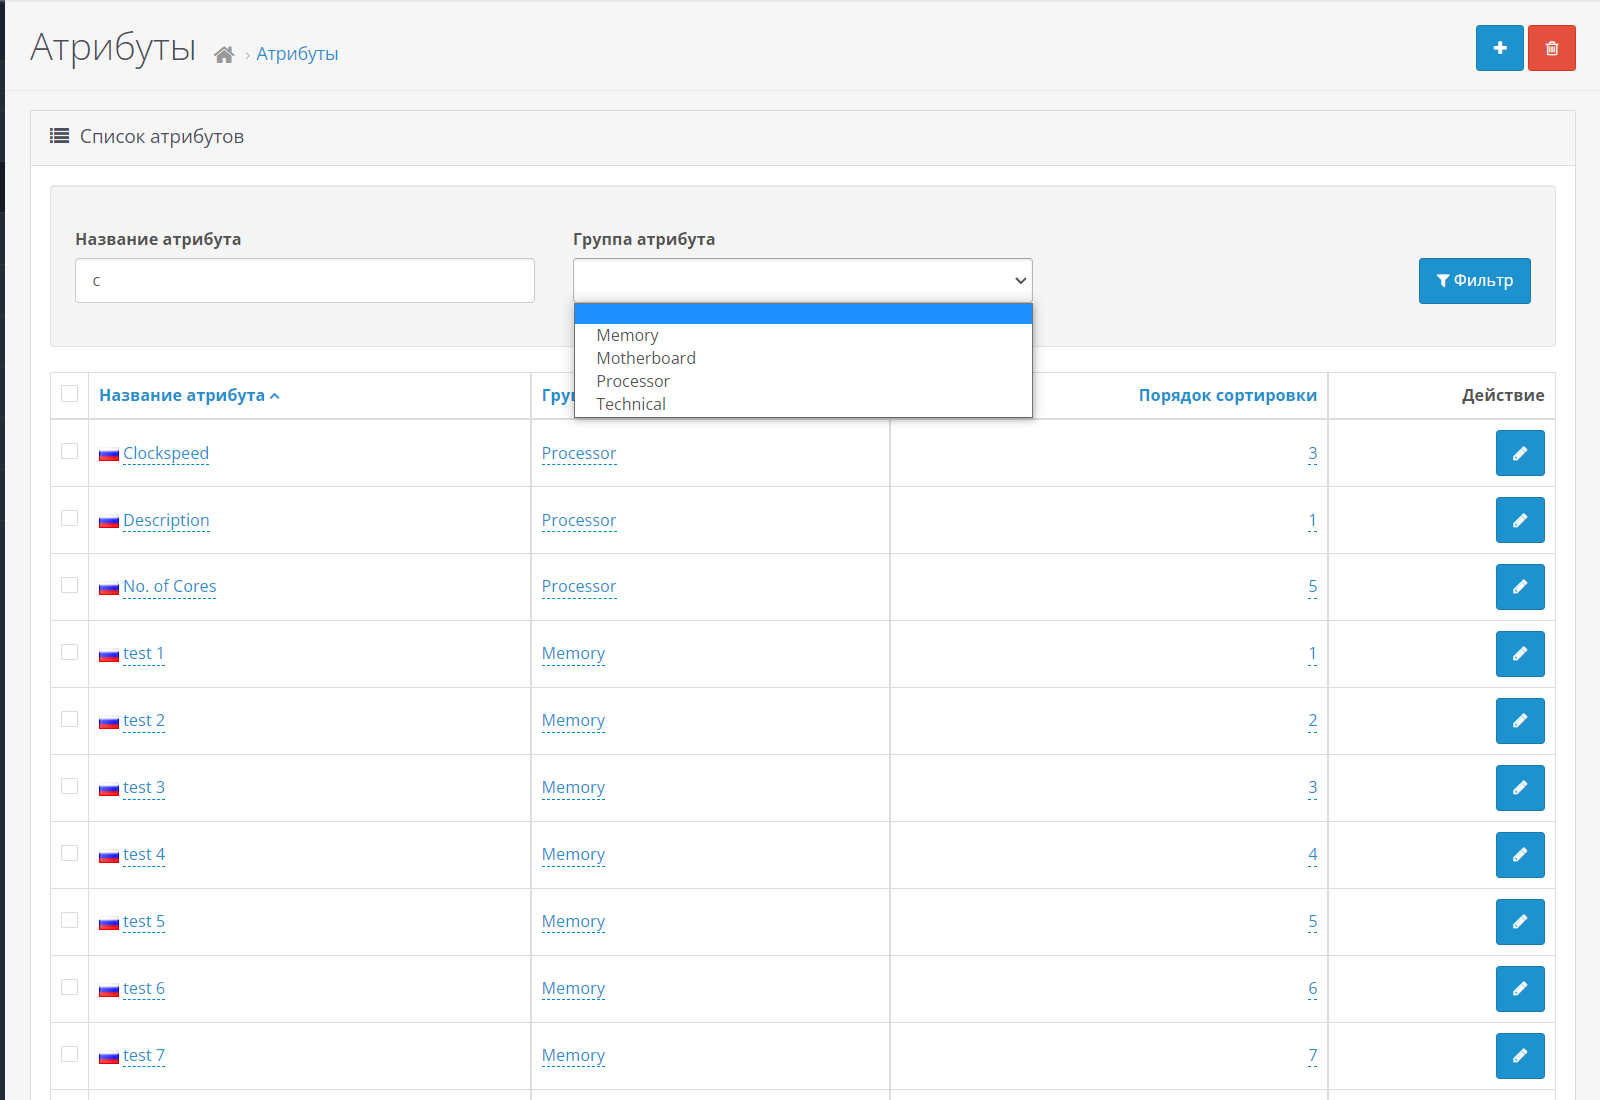Check the test 5 row checkbox

point(69,920)
